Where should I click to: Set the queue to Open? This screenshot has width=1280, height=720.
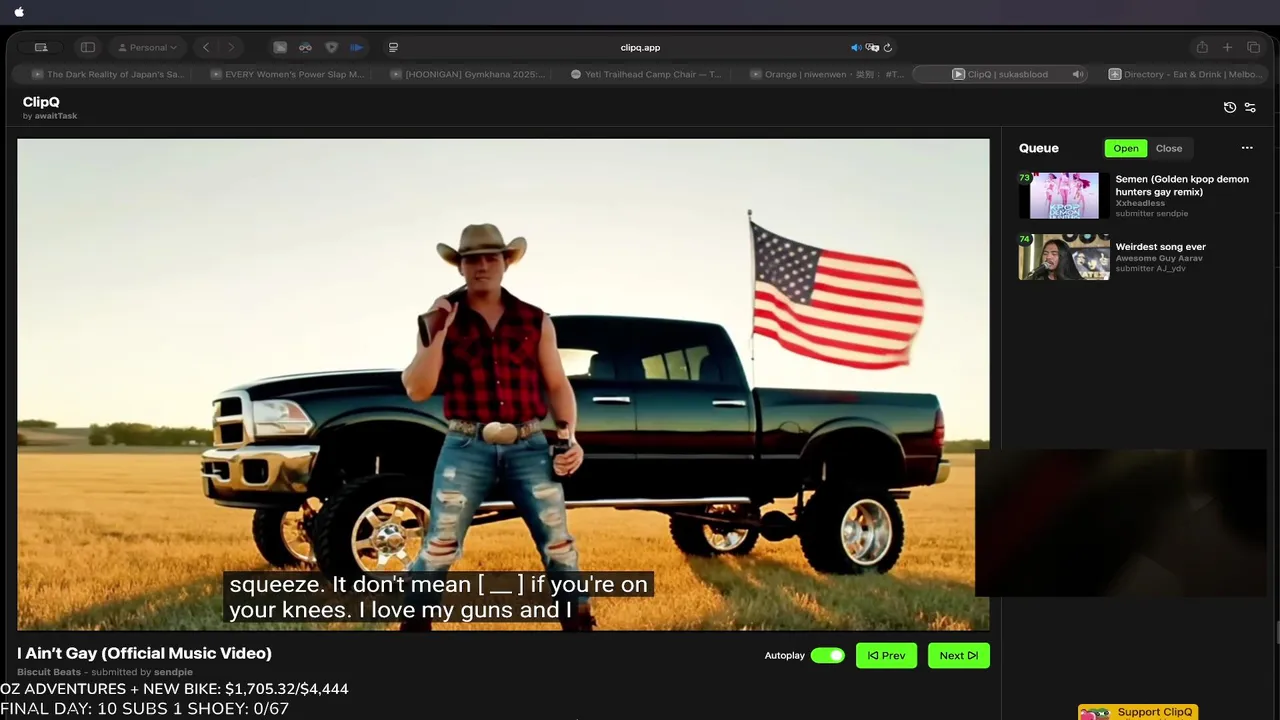(1126, 148)
